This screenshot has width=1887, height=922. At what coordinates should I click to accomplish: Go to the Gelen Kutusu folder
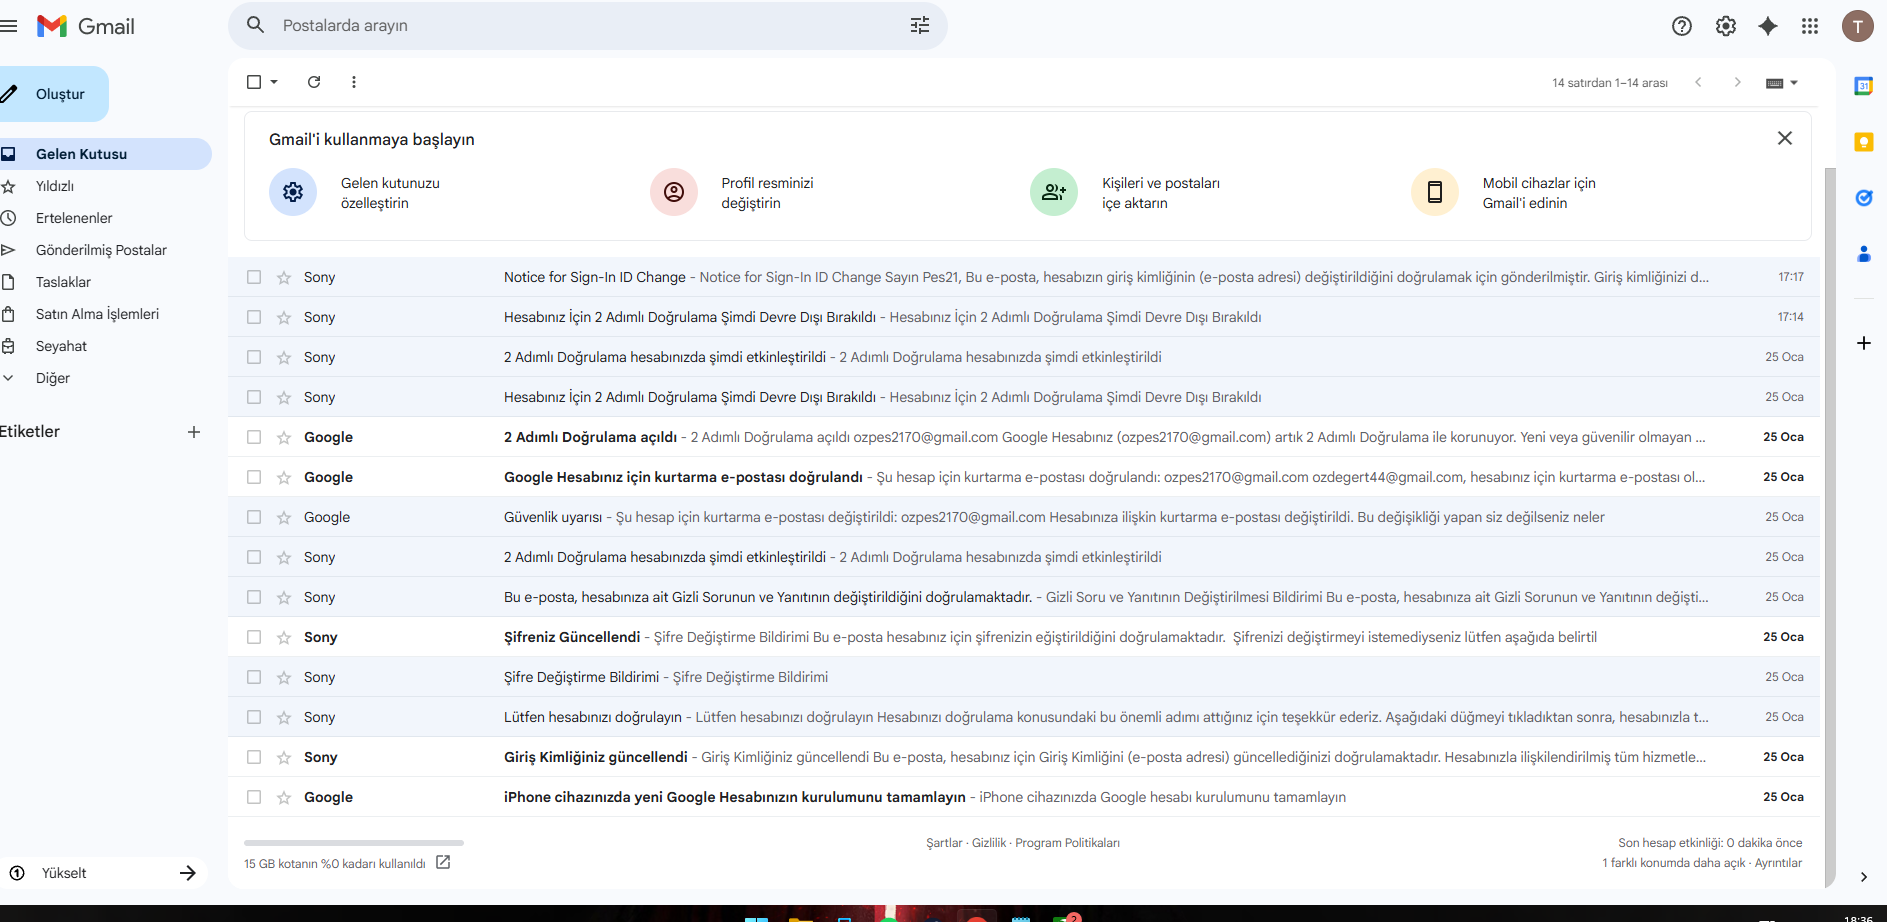tap(105, 154)
